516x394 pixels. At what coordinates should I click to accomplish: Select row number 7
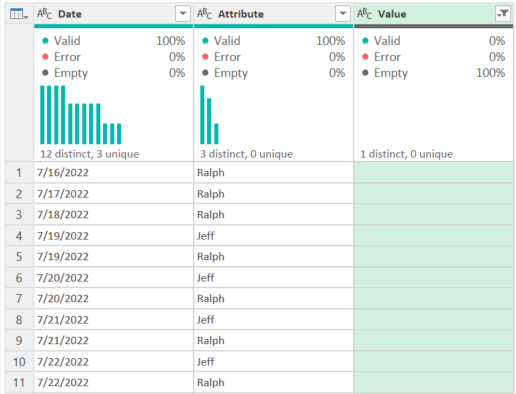19,299
